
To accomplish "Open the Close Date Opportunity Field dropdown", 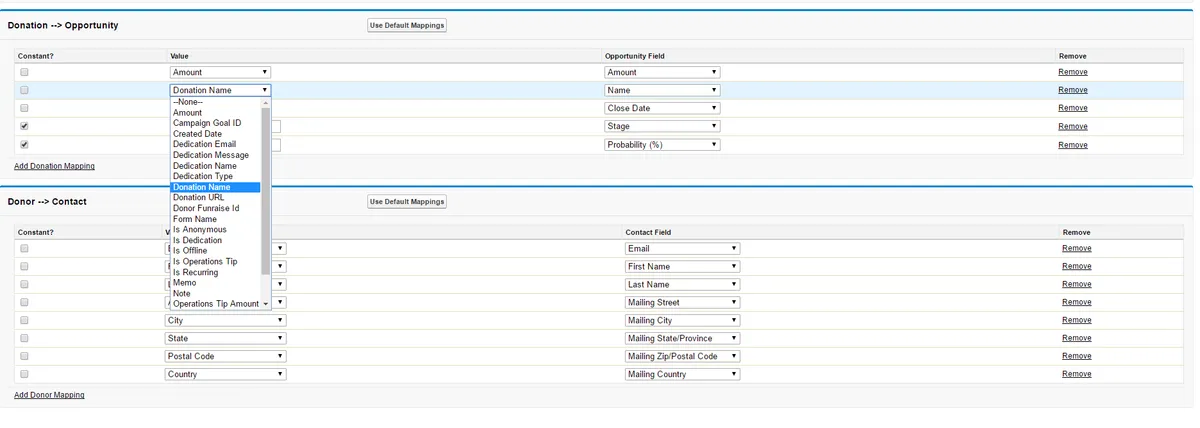I will [662, 108].
